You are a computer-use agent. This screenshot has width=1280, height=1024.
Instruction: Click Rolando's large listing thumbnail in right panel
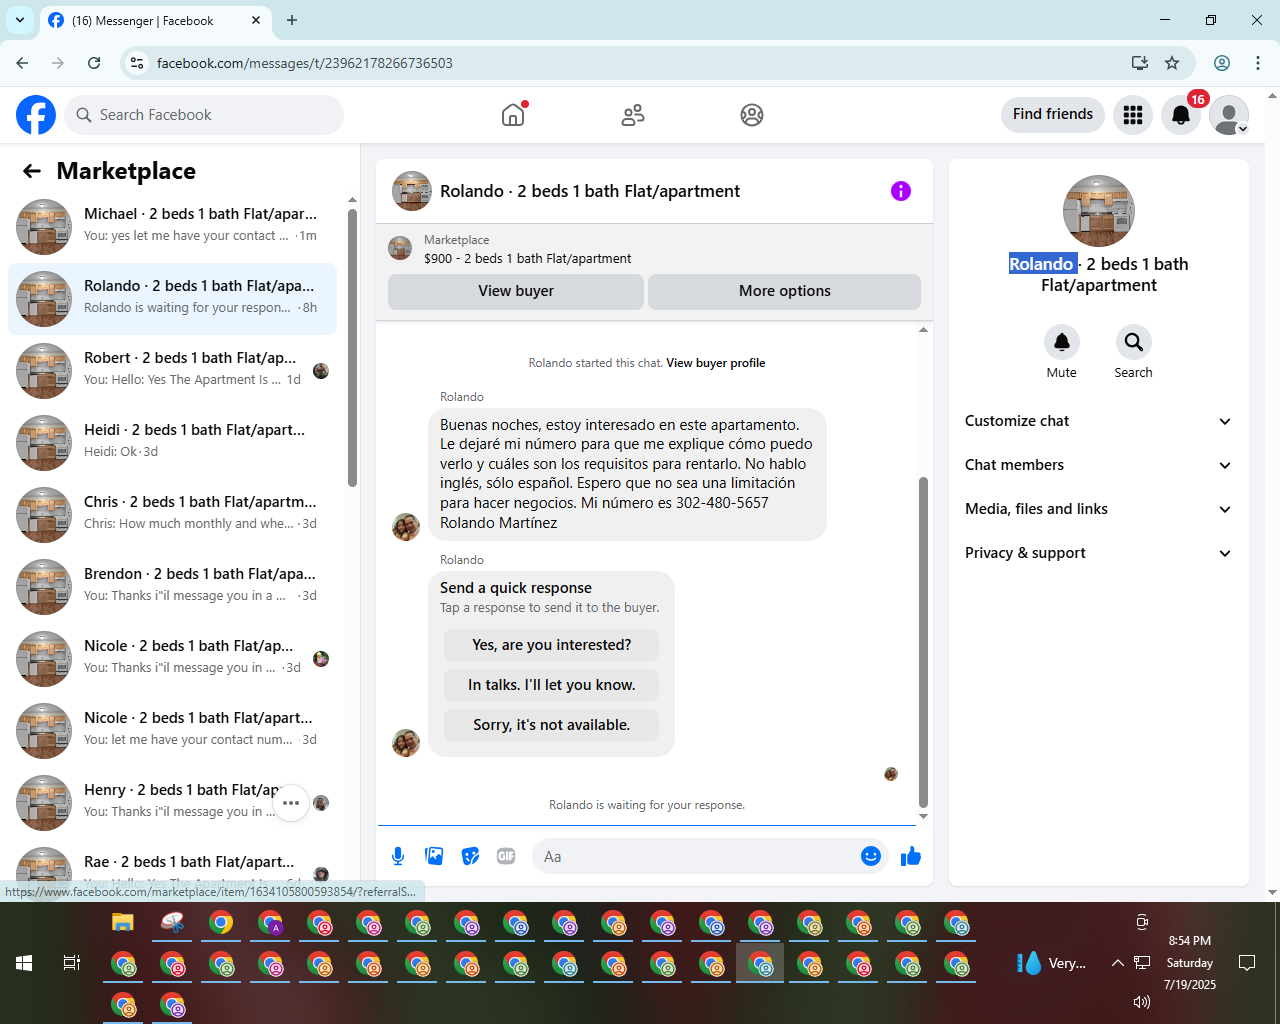coord(1099,211)
